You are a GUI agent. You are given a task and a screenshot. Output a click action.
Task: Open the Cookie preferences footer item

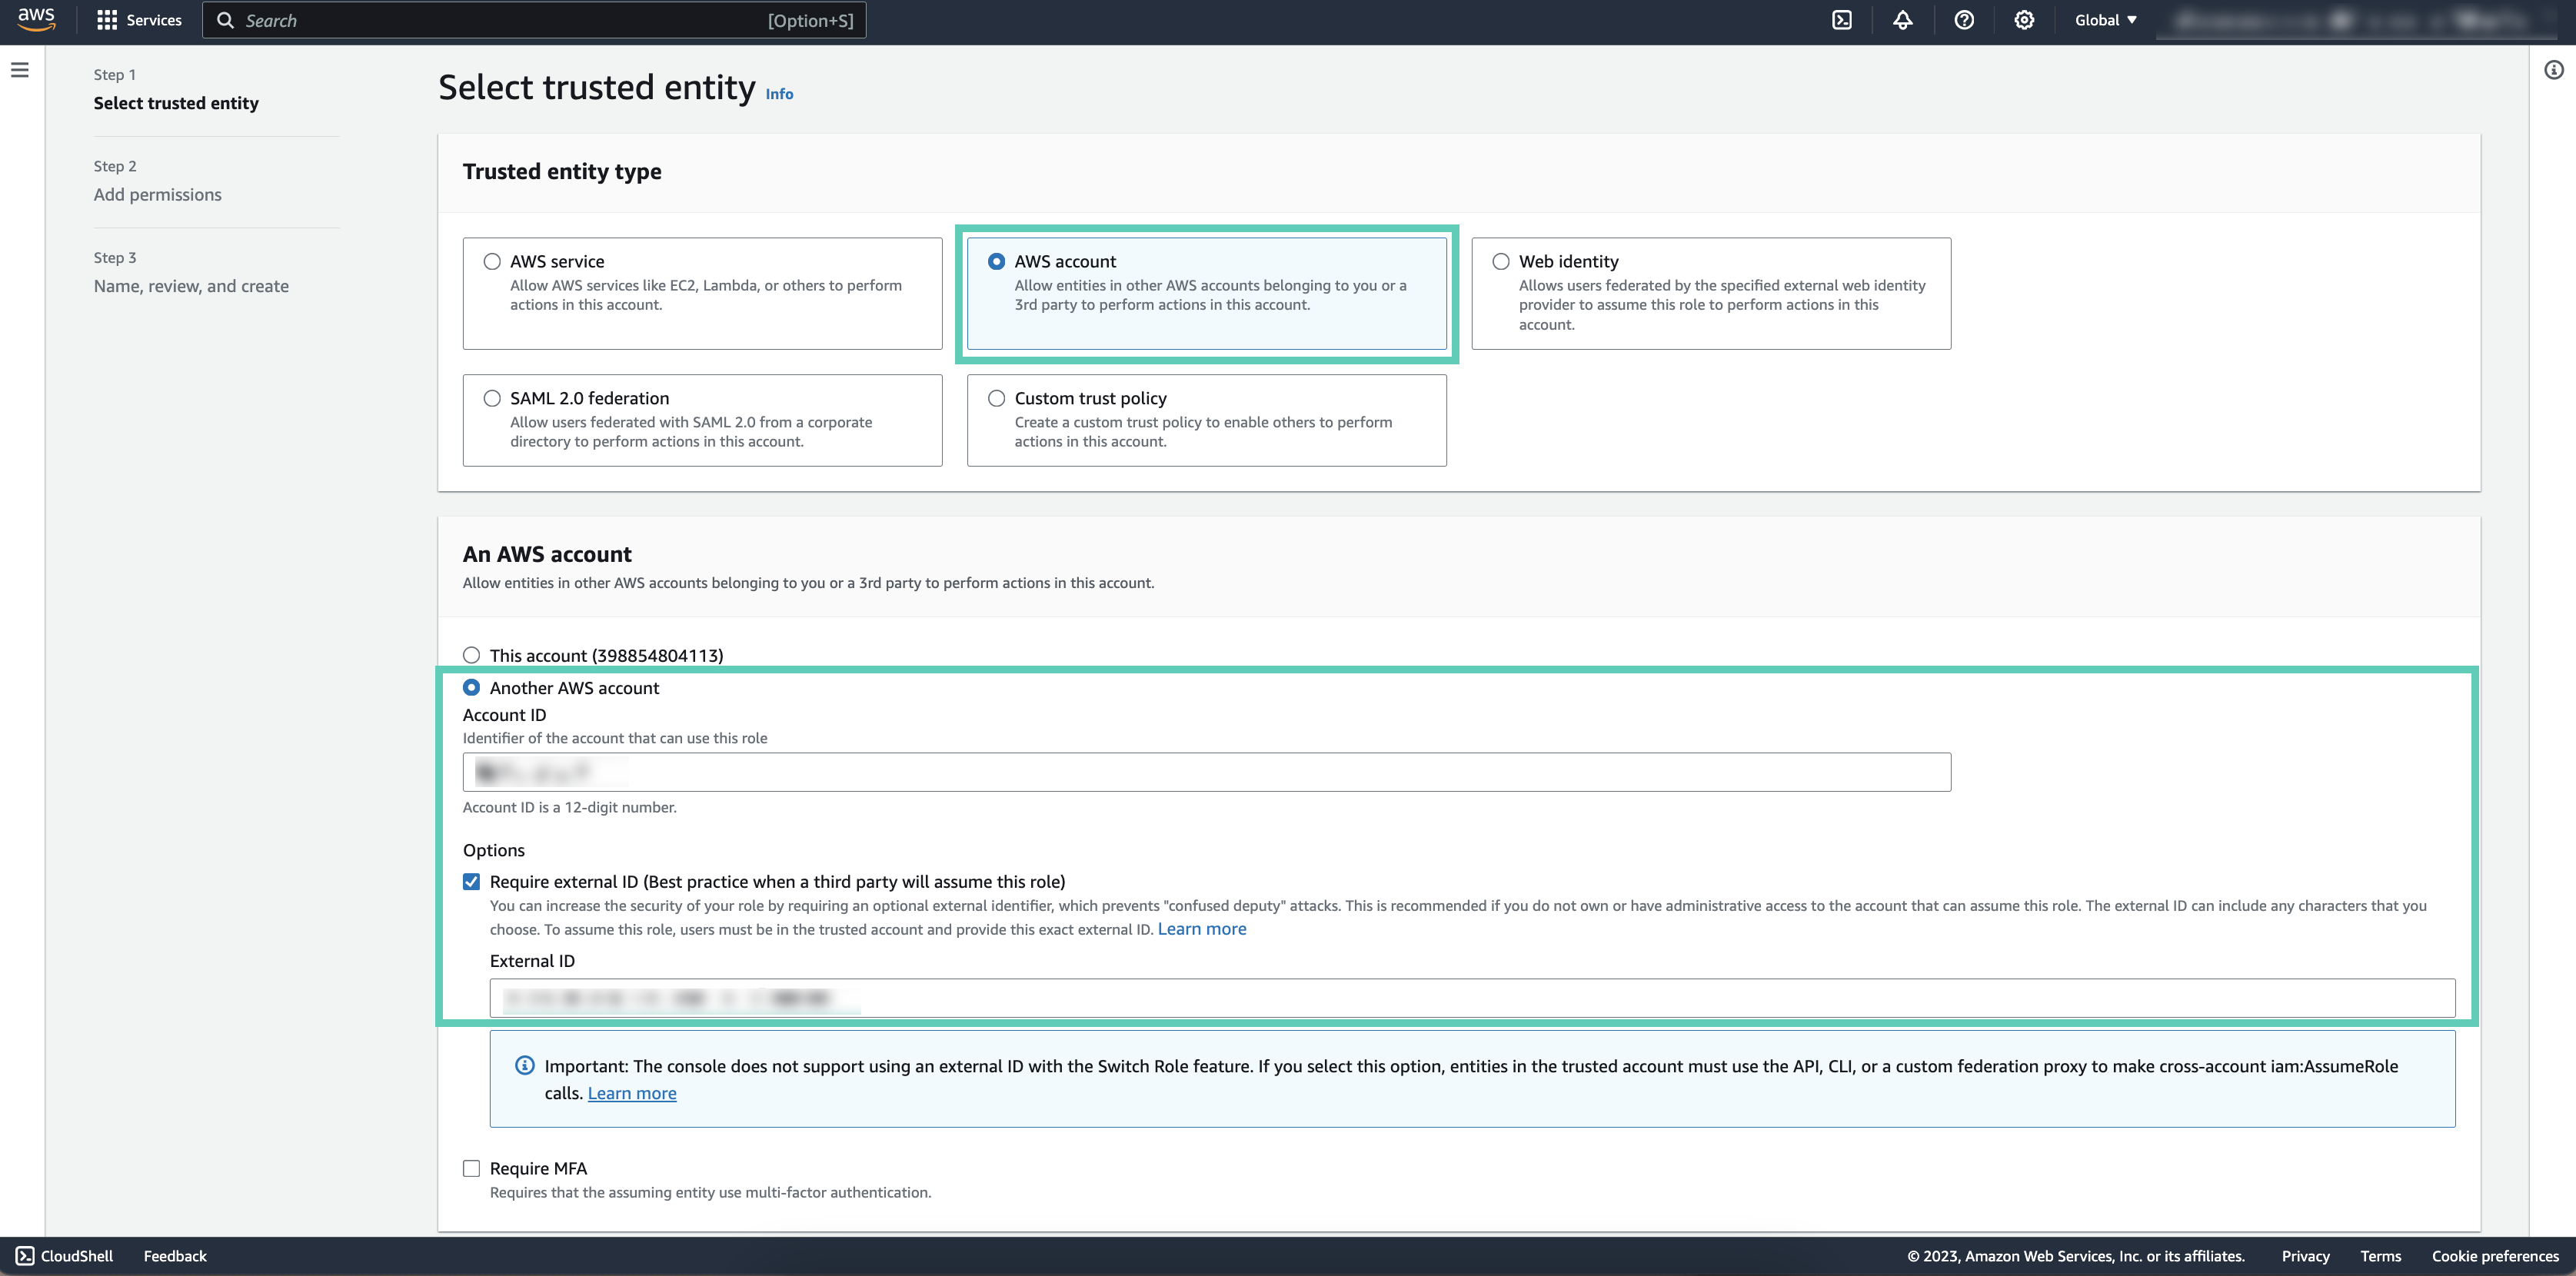tap(2494, 1256)
